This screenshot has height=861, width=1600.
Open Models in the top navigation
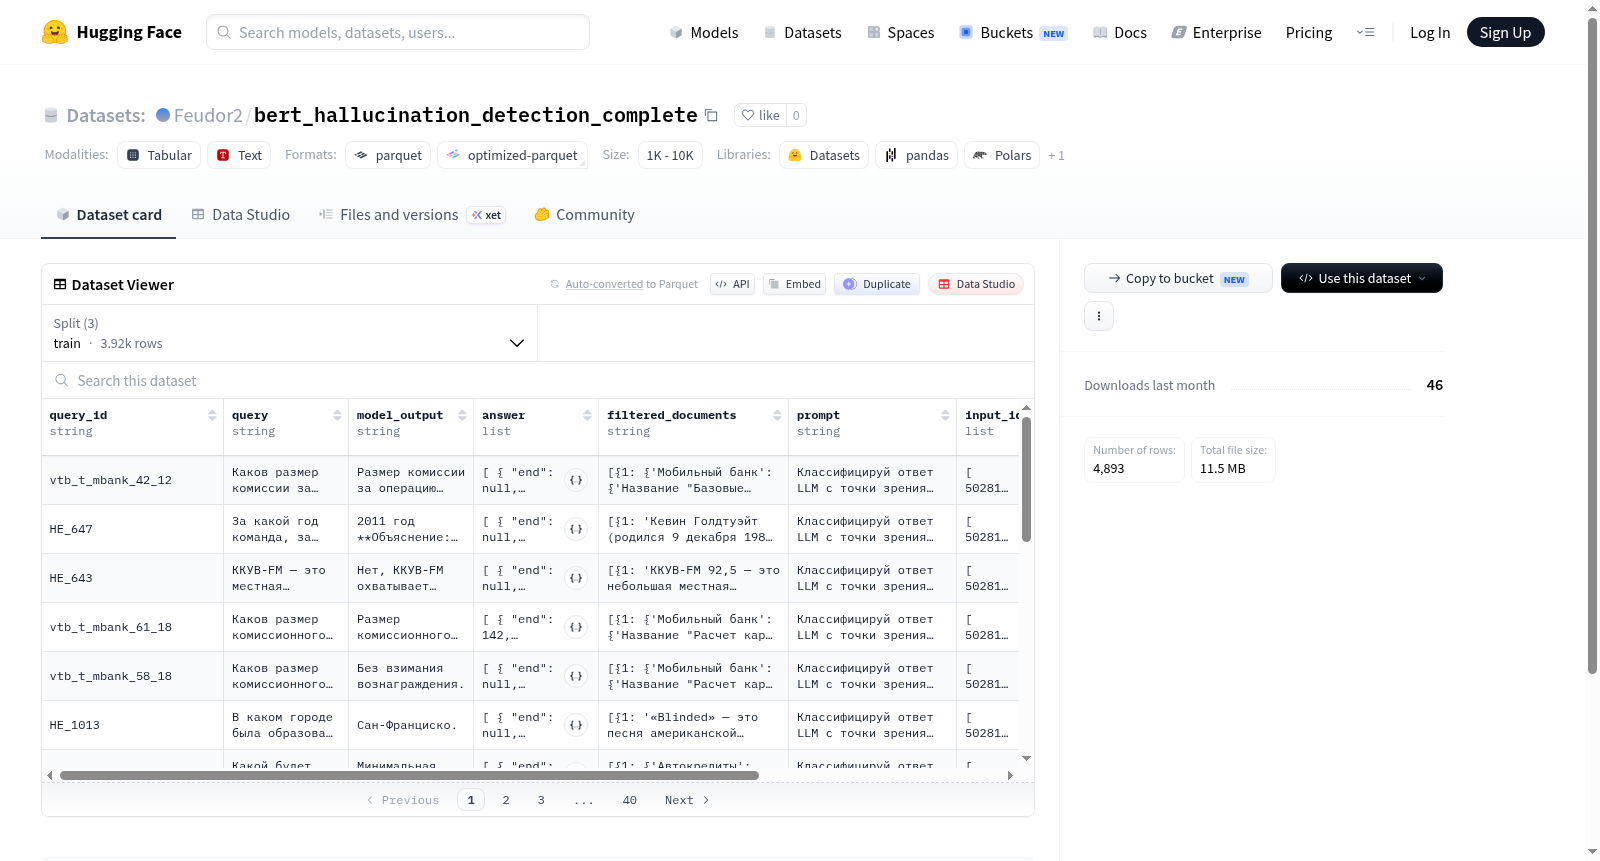(704, 32)
